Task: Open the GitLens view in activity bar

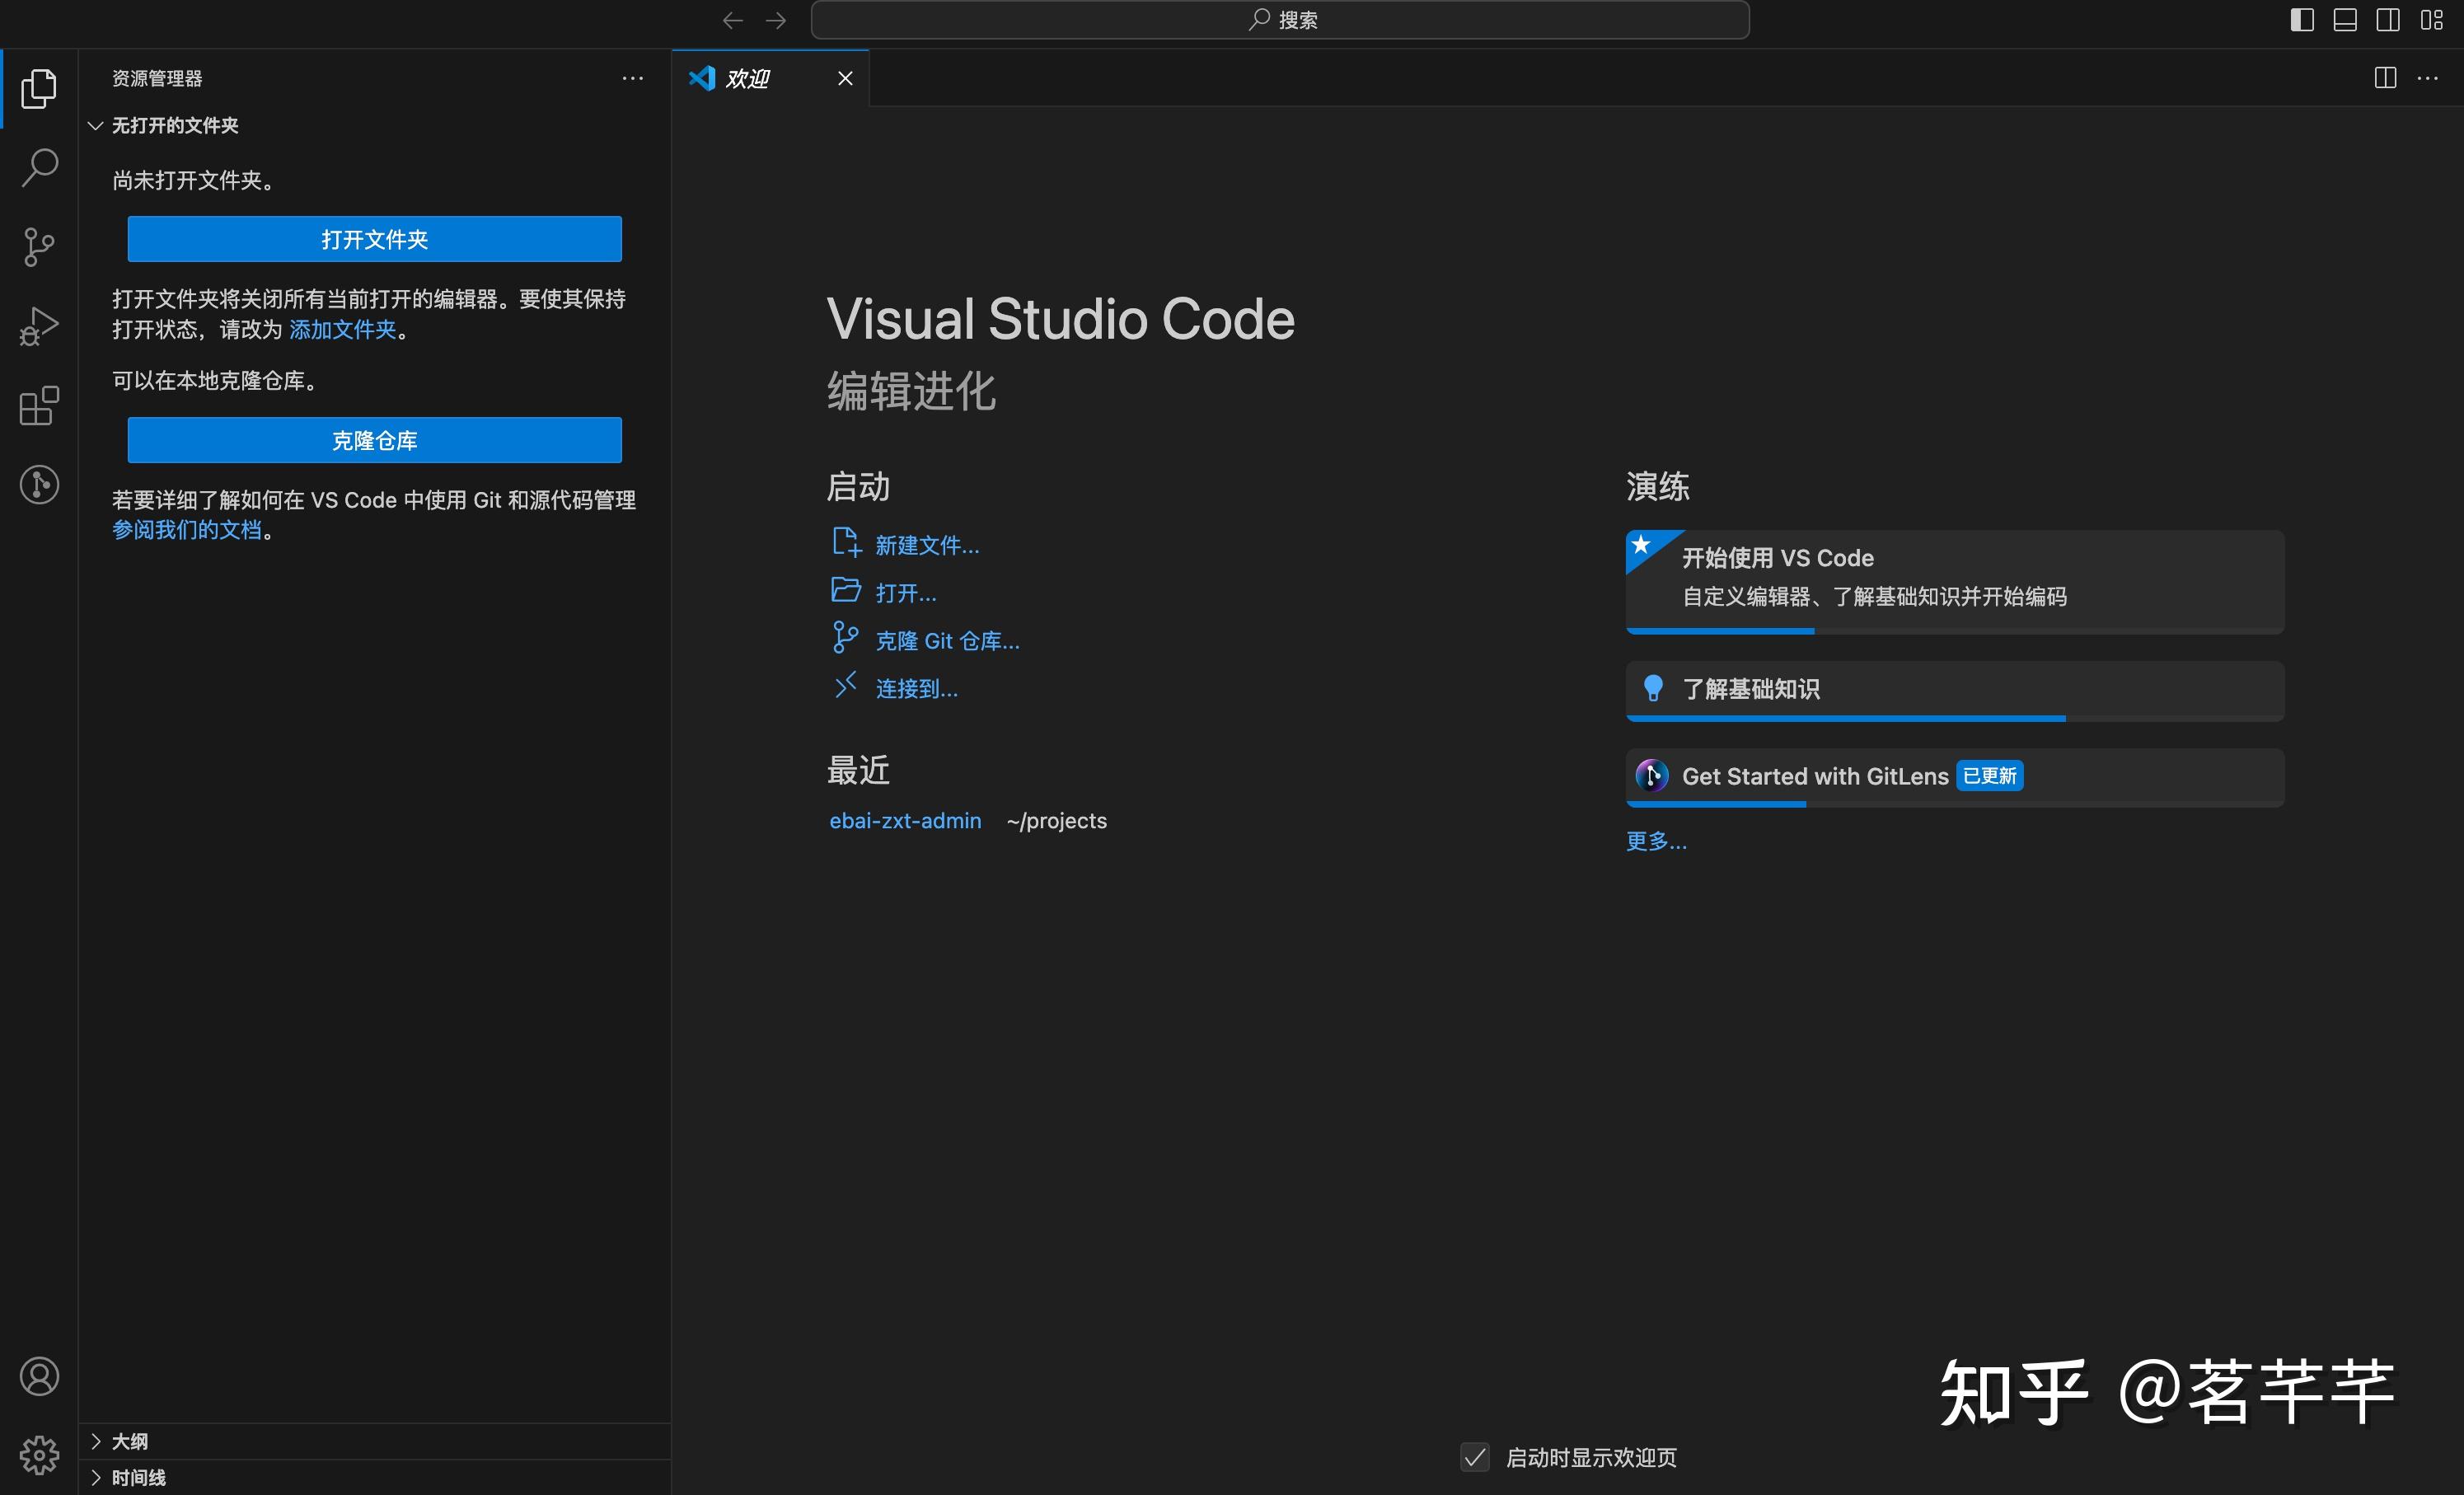Action: [39, 485]
